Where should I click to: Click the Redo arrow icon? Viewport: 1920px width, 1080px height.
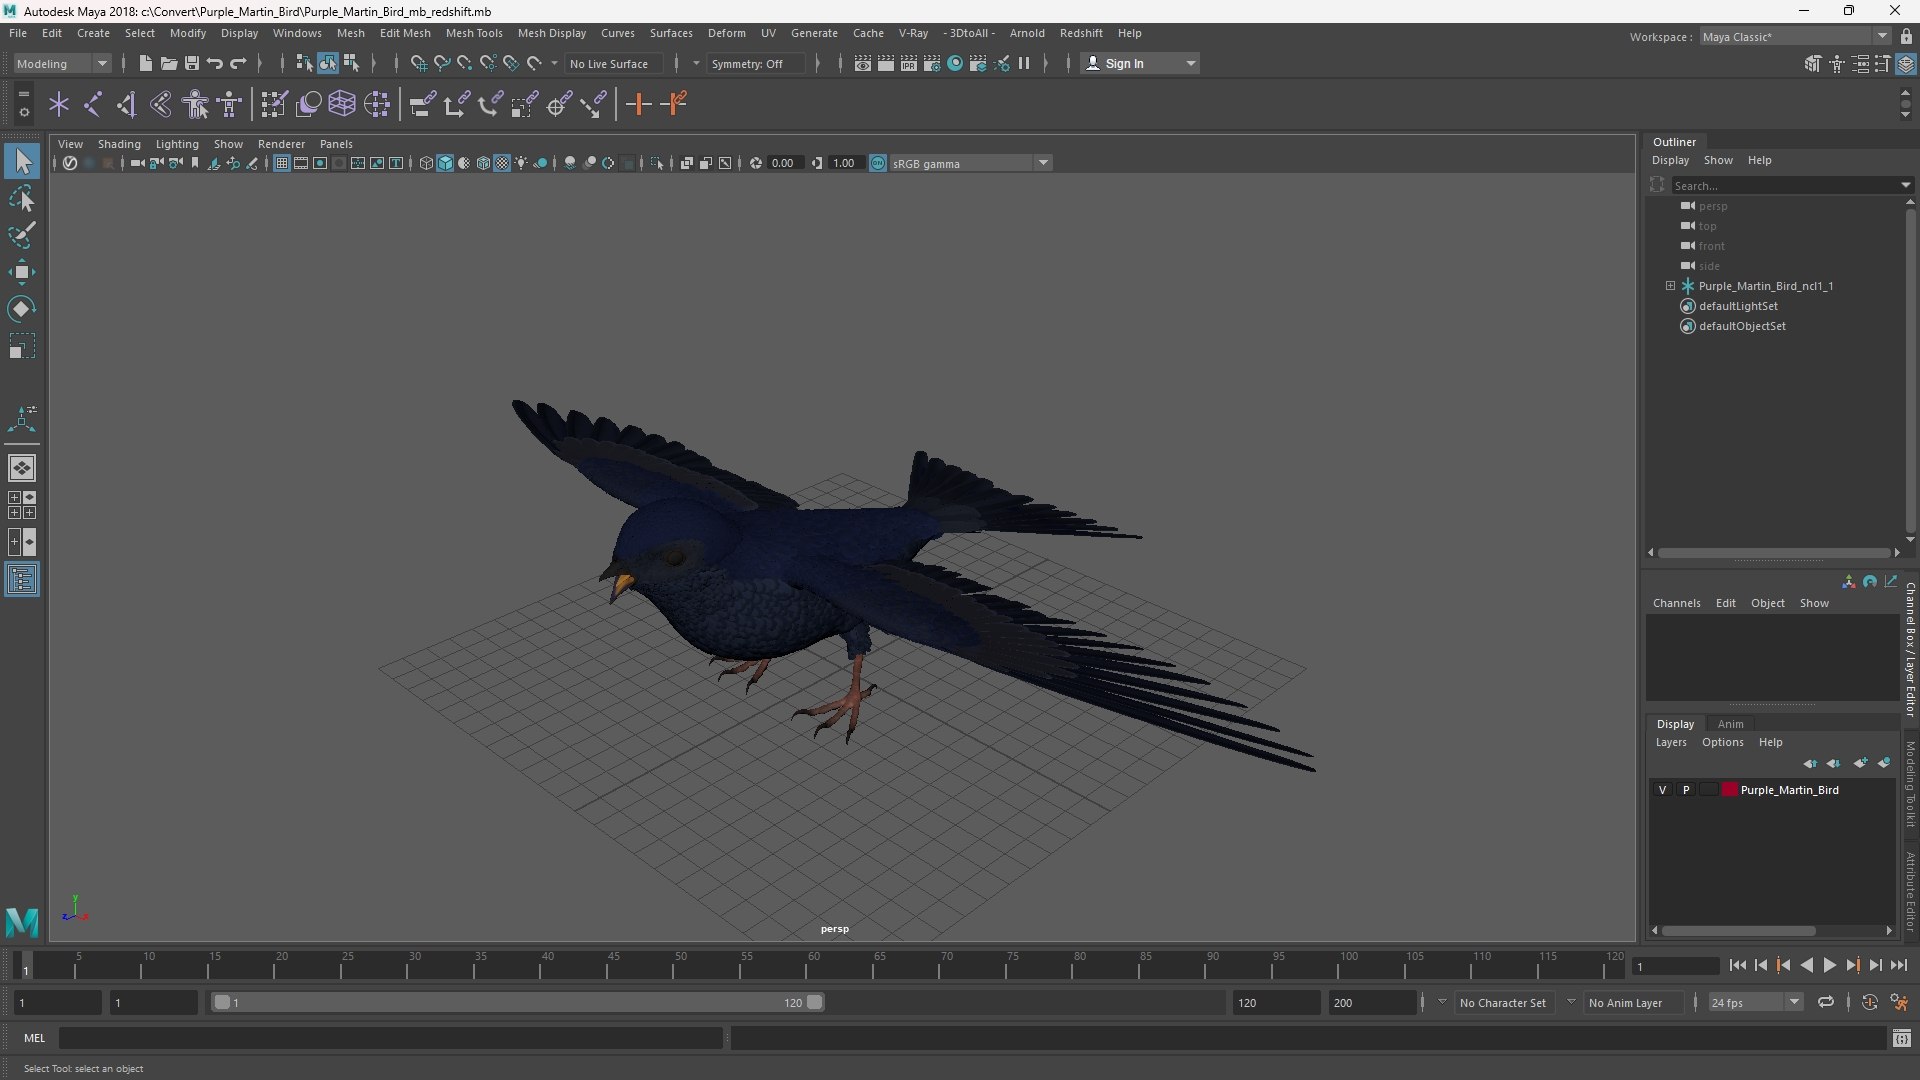pos(238,63)
